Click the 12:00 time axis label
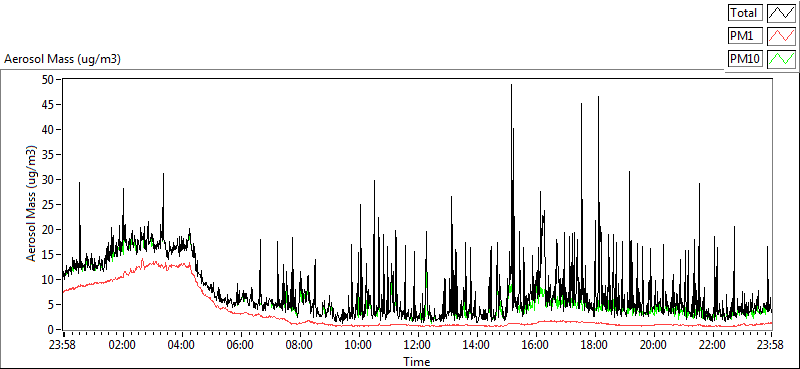 (417, 344)
